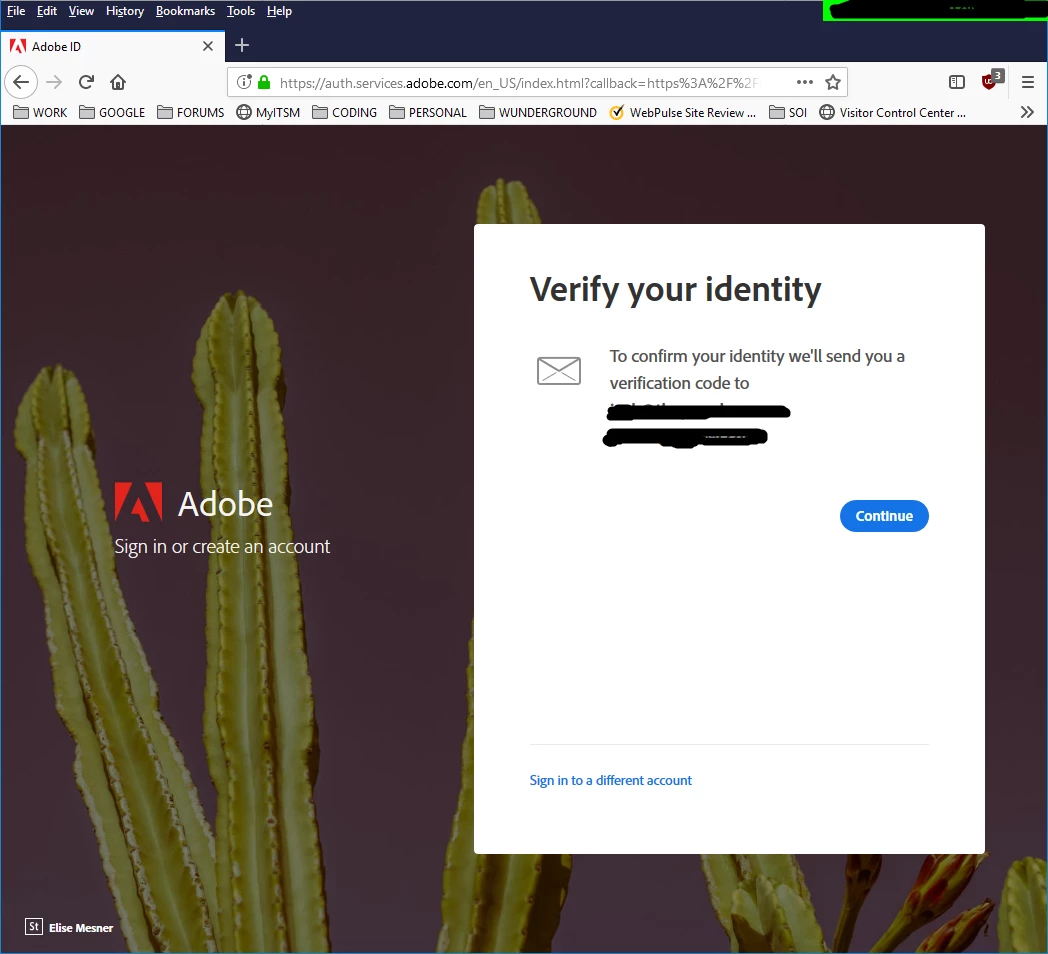Open the Bookmarks menu
Viewport: 1048px width, 954px height.
pos(185,11)
